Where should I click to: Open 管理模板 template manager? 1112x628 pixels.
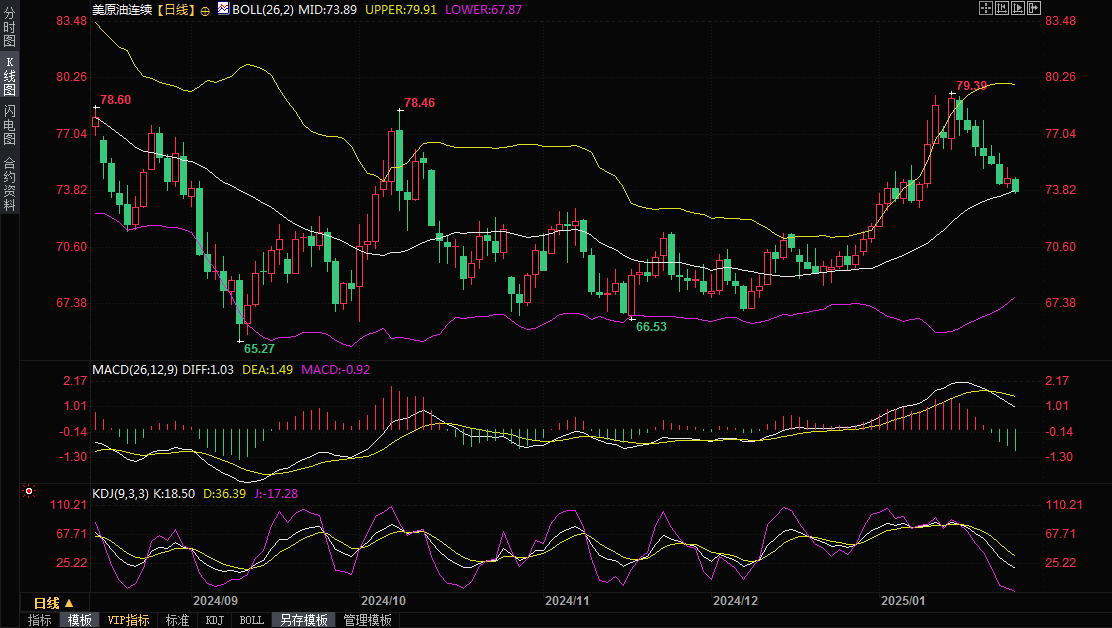click(367, 620)
